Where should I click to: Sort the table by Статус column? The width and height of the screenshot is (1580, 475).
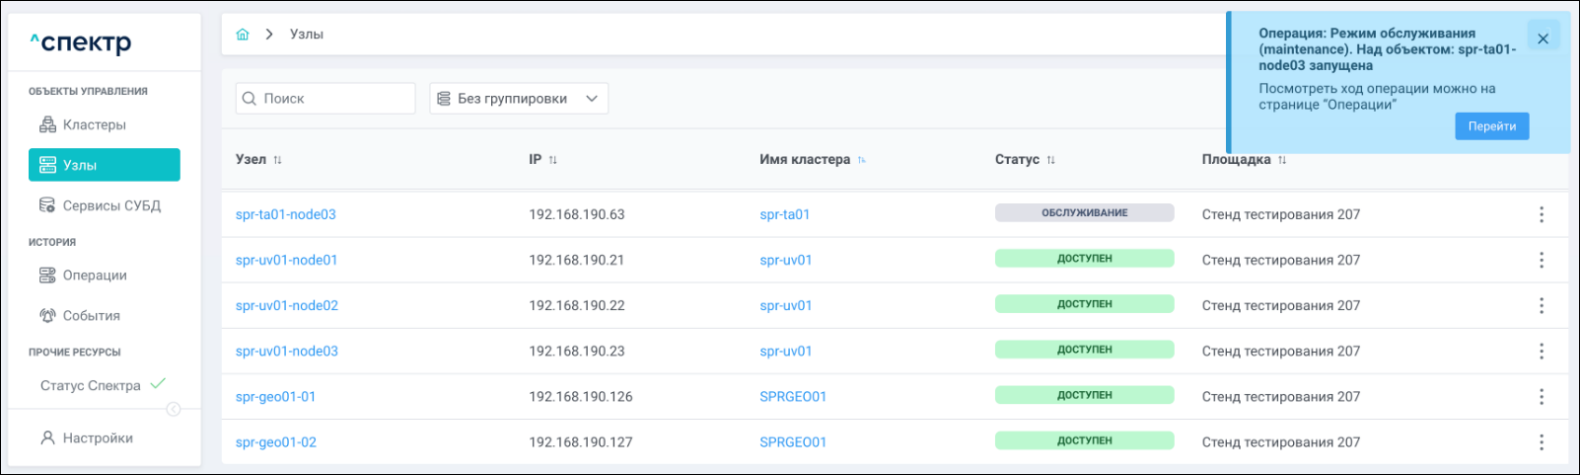coord(1050,160)
